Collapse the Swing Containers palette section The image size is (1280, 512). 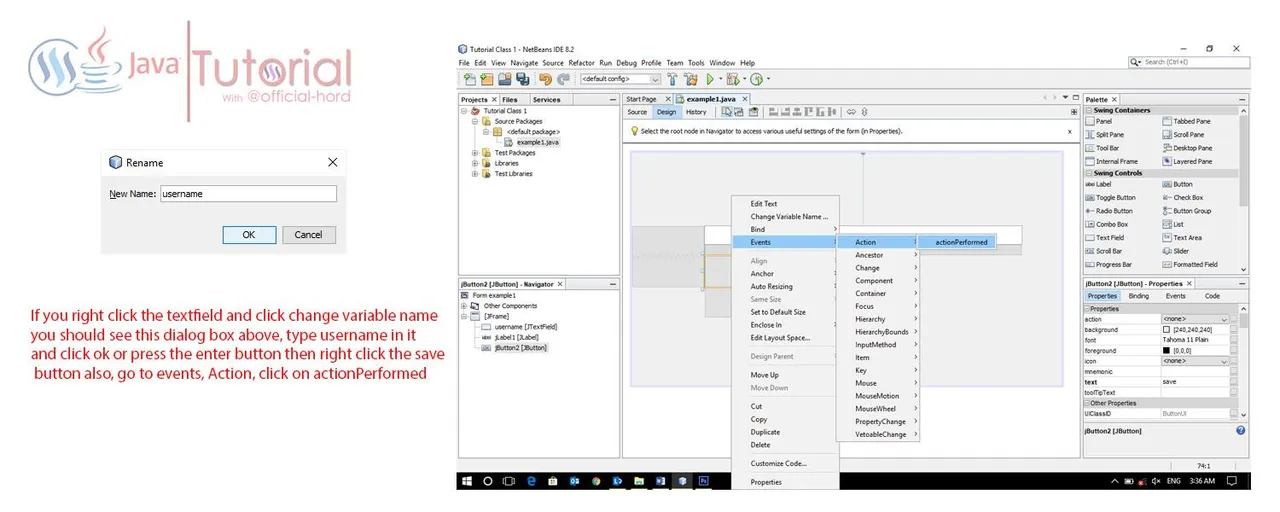coord(1088,110)
